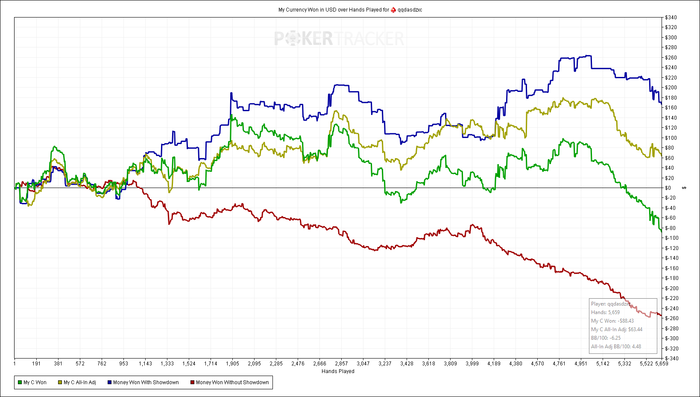The image size is (700, 397).
Task: Select the 'My C Won' legend label
Action: pyautogui.click(x=35, y=382)
